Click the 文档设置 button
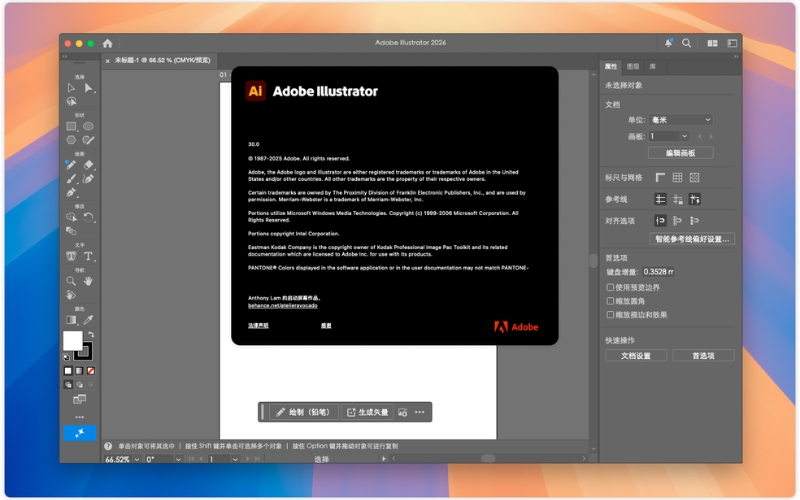 pyautogui.click(x=636, y=356)
